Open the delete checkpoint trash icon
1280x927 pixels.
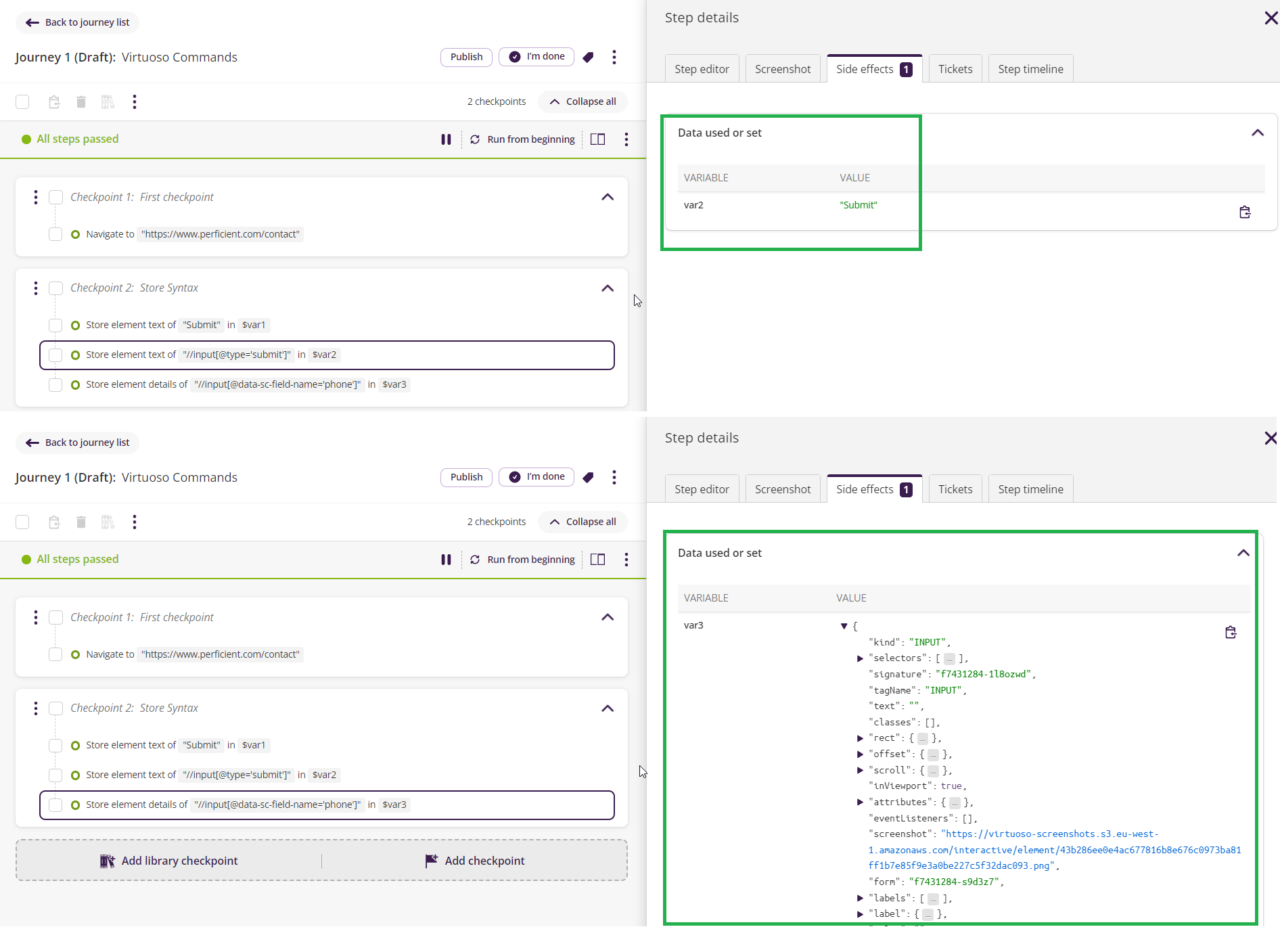(x=81, y=101)
